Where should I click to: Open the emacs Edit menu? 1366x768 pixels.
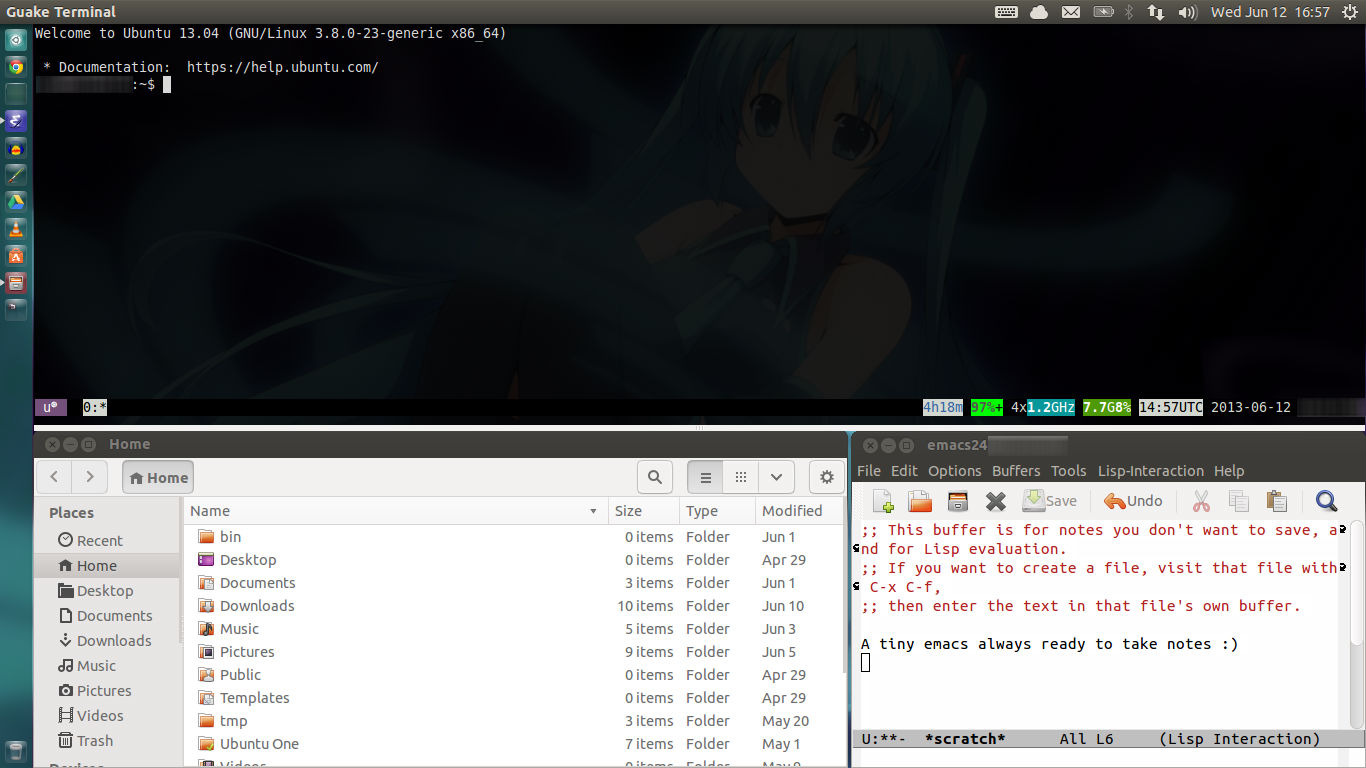click(x=904, y=471)
